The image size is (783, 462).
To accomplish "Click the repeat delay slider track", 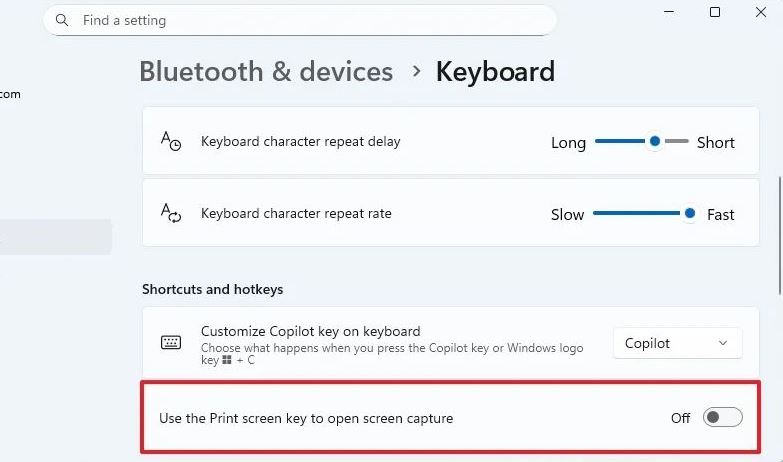I will pos(622,142).
